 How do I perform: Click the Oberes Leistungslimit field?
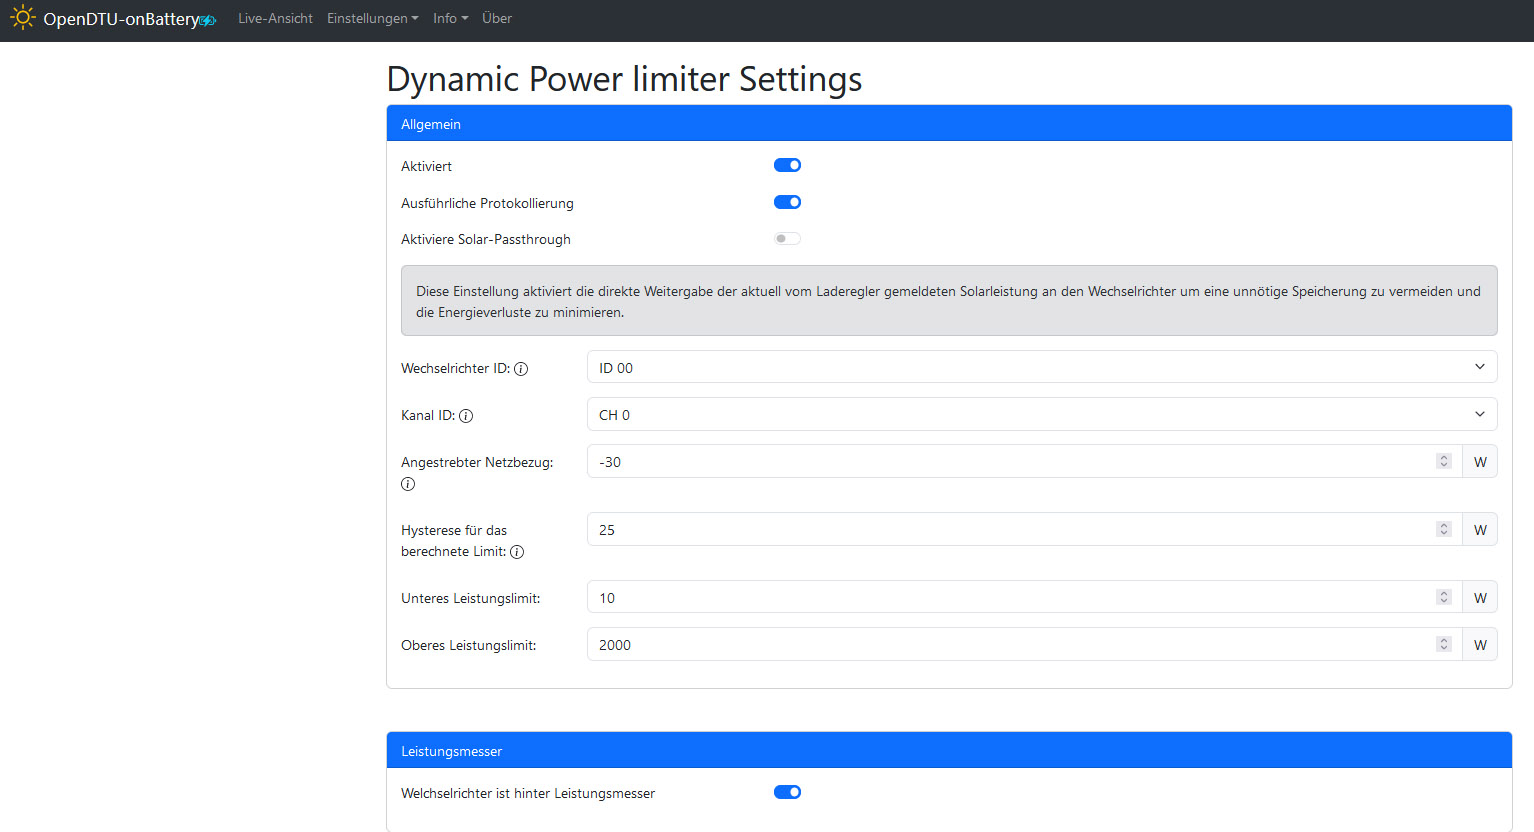[1024, 644]
